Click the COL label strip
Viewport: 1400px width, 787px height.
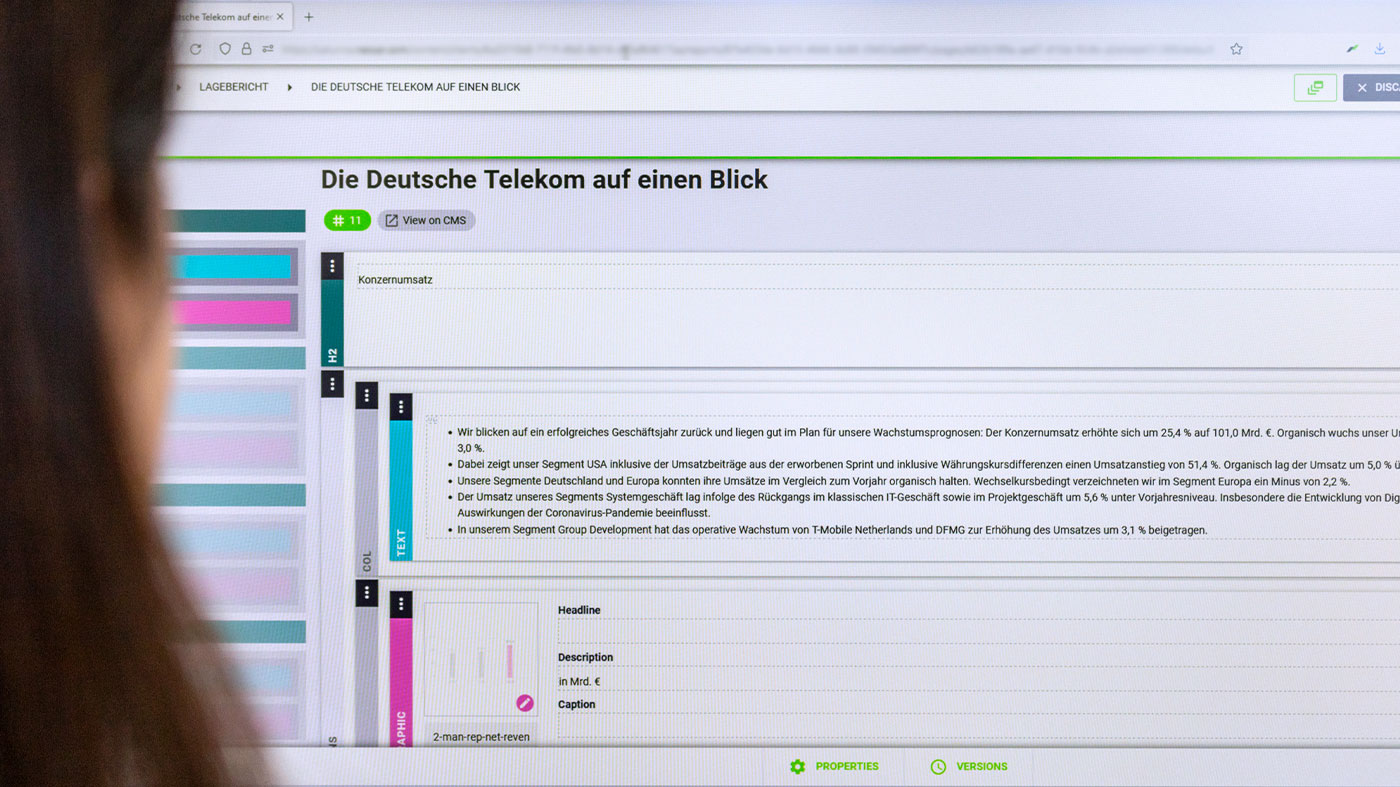[x=367, y=492]
